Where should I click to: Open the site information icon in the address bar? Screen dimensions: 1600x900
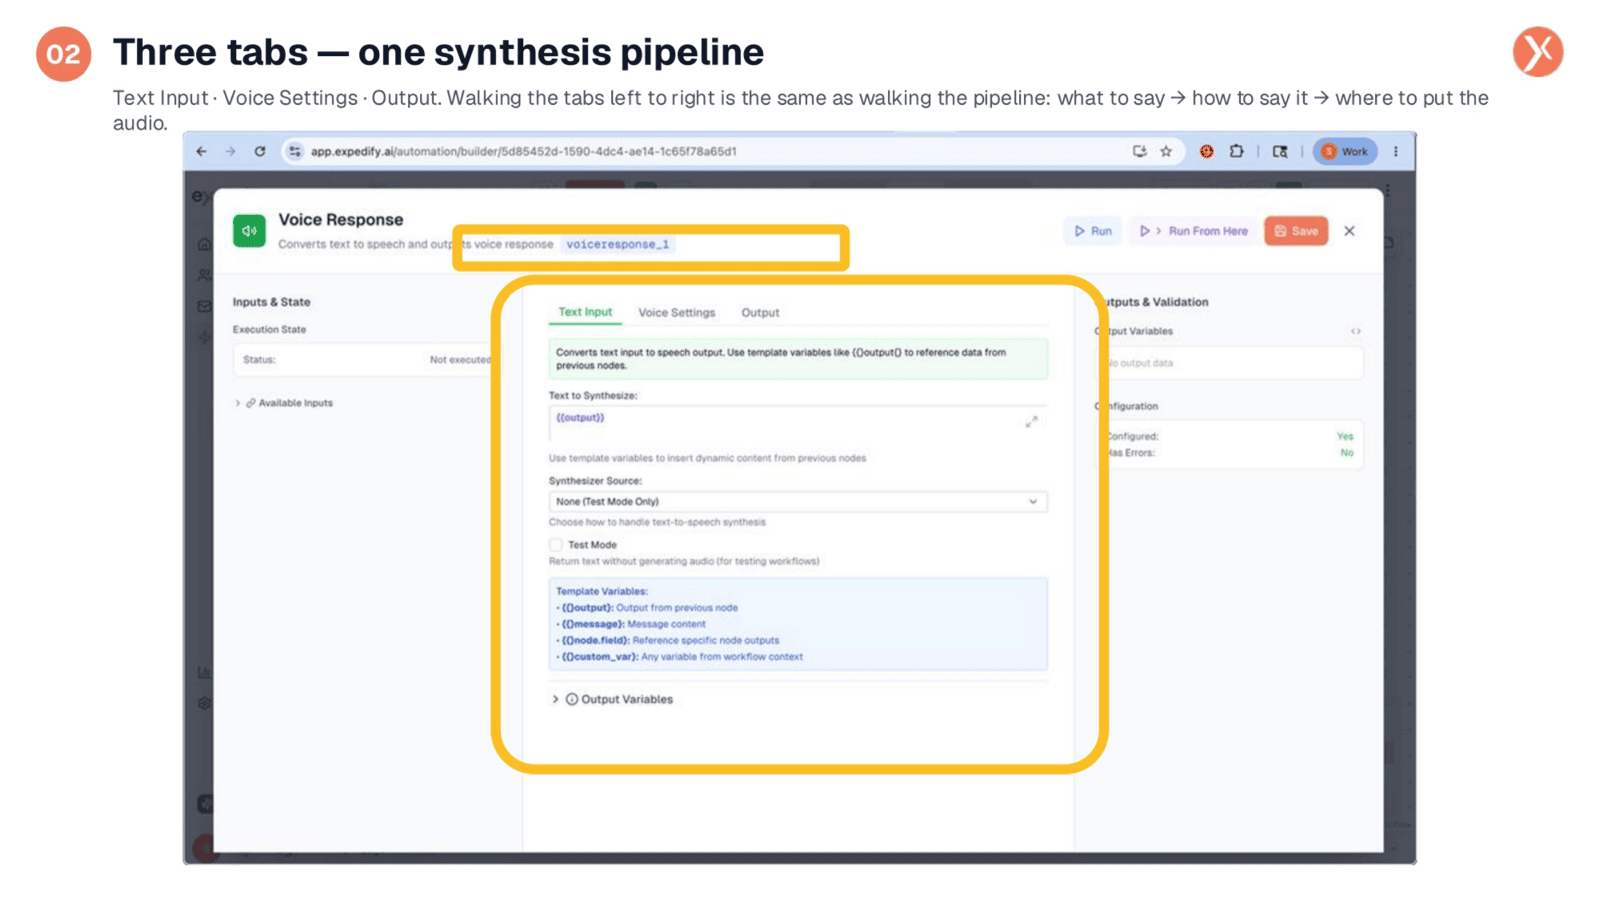(295, 151)
